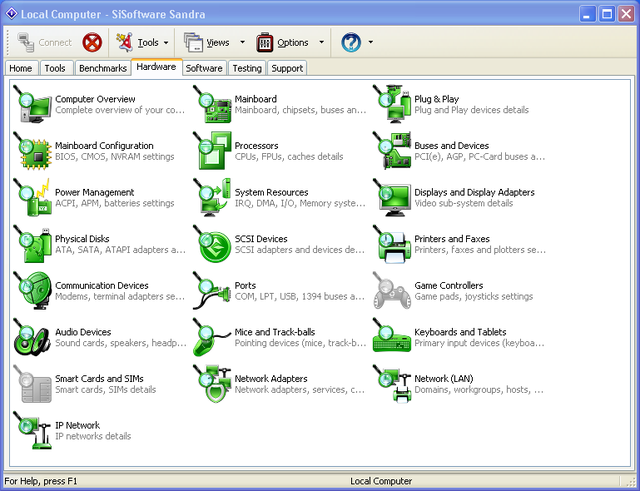Open the Keyboards and Tablets icon
This screenshot has width=640, height=491.
point(392,337)
